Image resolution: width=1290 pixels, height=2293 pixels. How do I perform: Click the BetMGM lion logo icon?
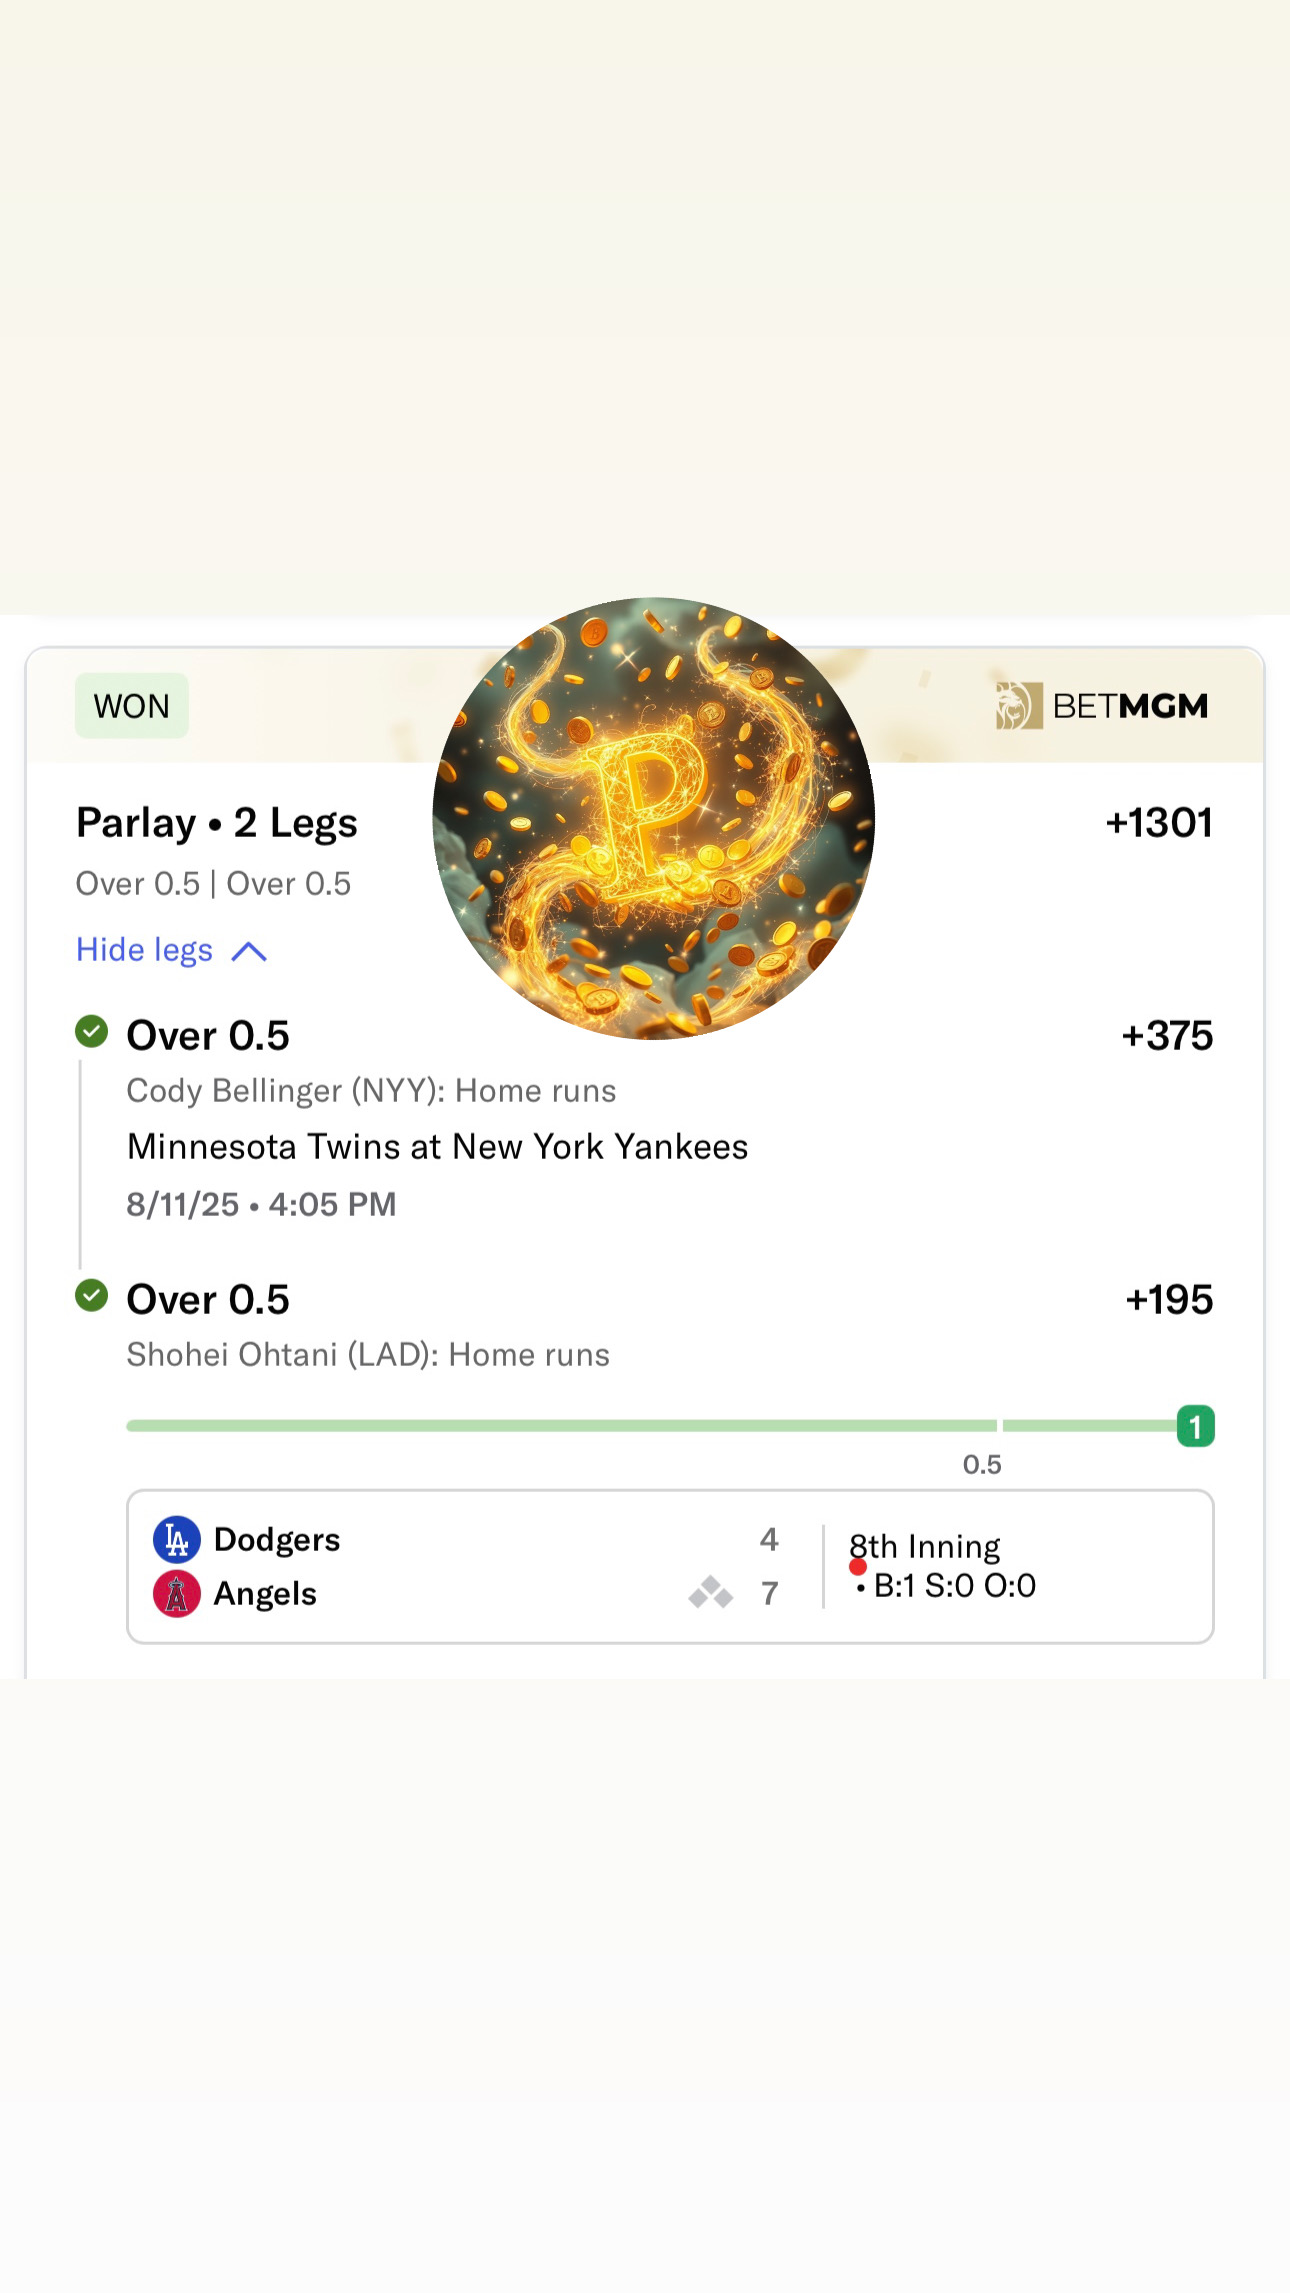click(1018, 706)
